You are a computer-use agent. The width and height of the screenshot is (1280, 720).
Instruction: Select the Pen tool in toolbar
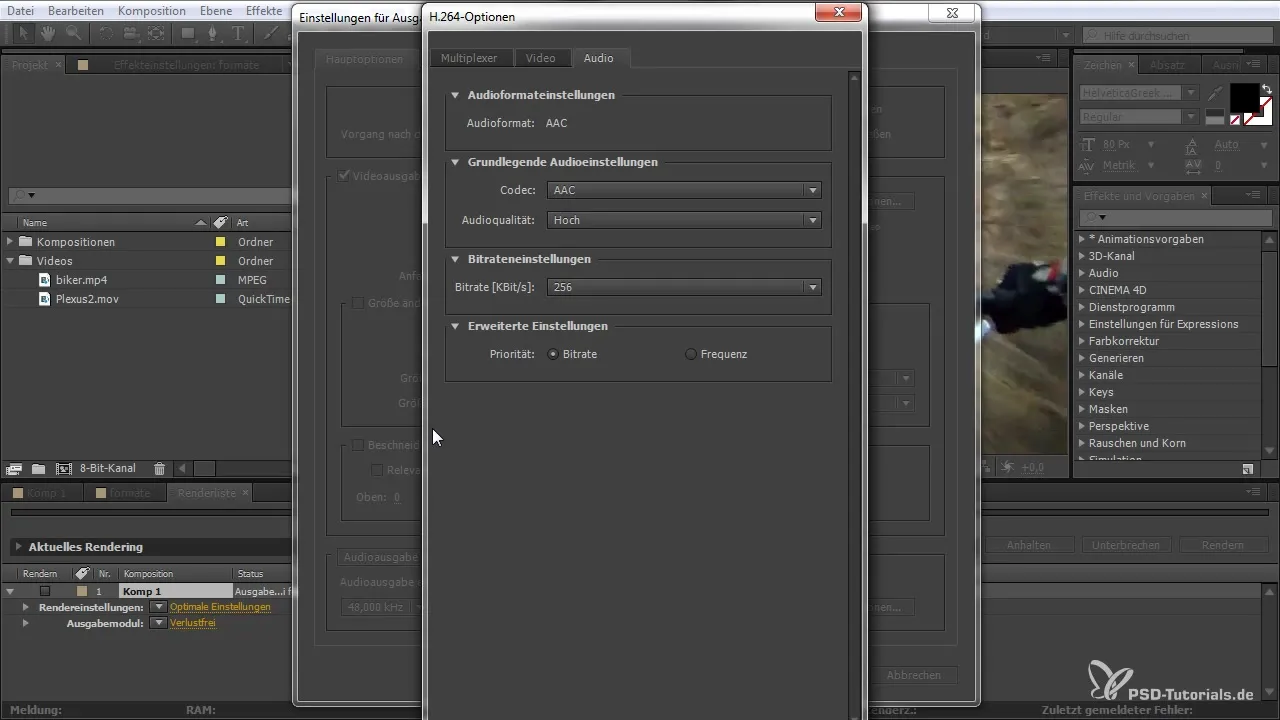pyautogui.click(x=214, y=33)
